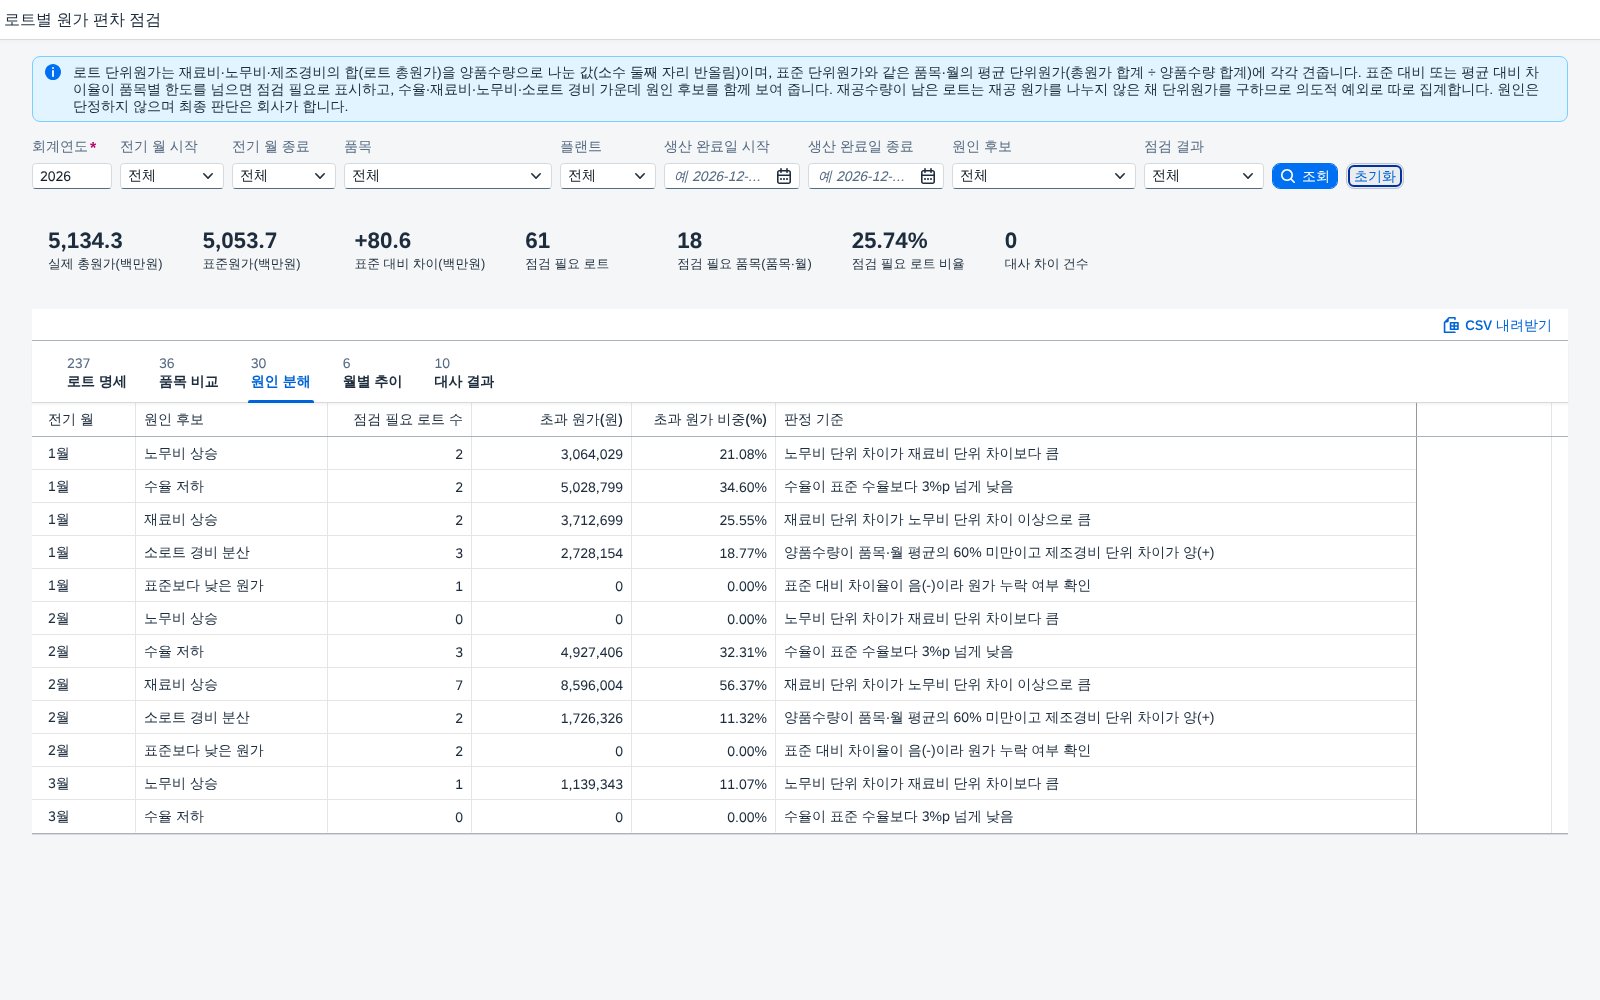This screenshot has width=1600, height=1000.
Task: Click the 생산 완료일 종료 date input
Action: tap(864, 176)
